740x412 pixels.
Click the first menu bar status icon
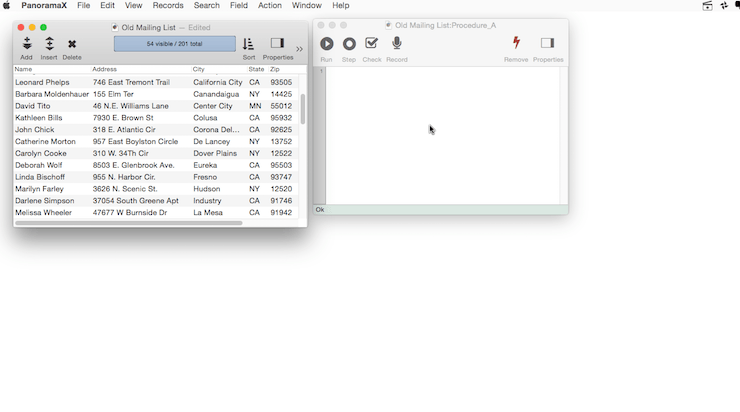(707, 6)
